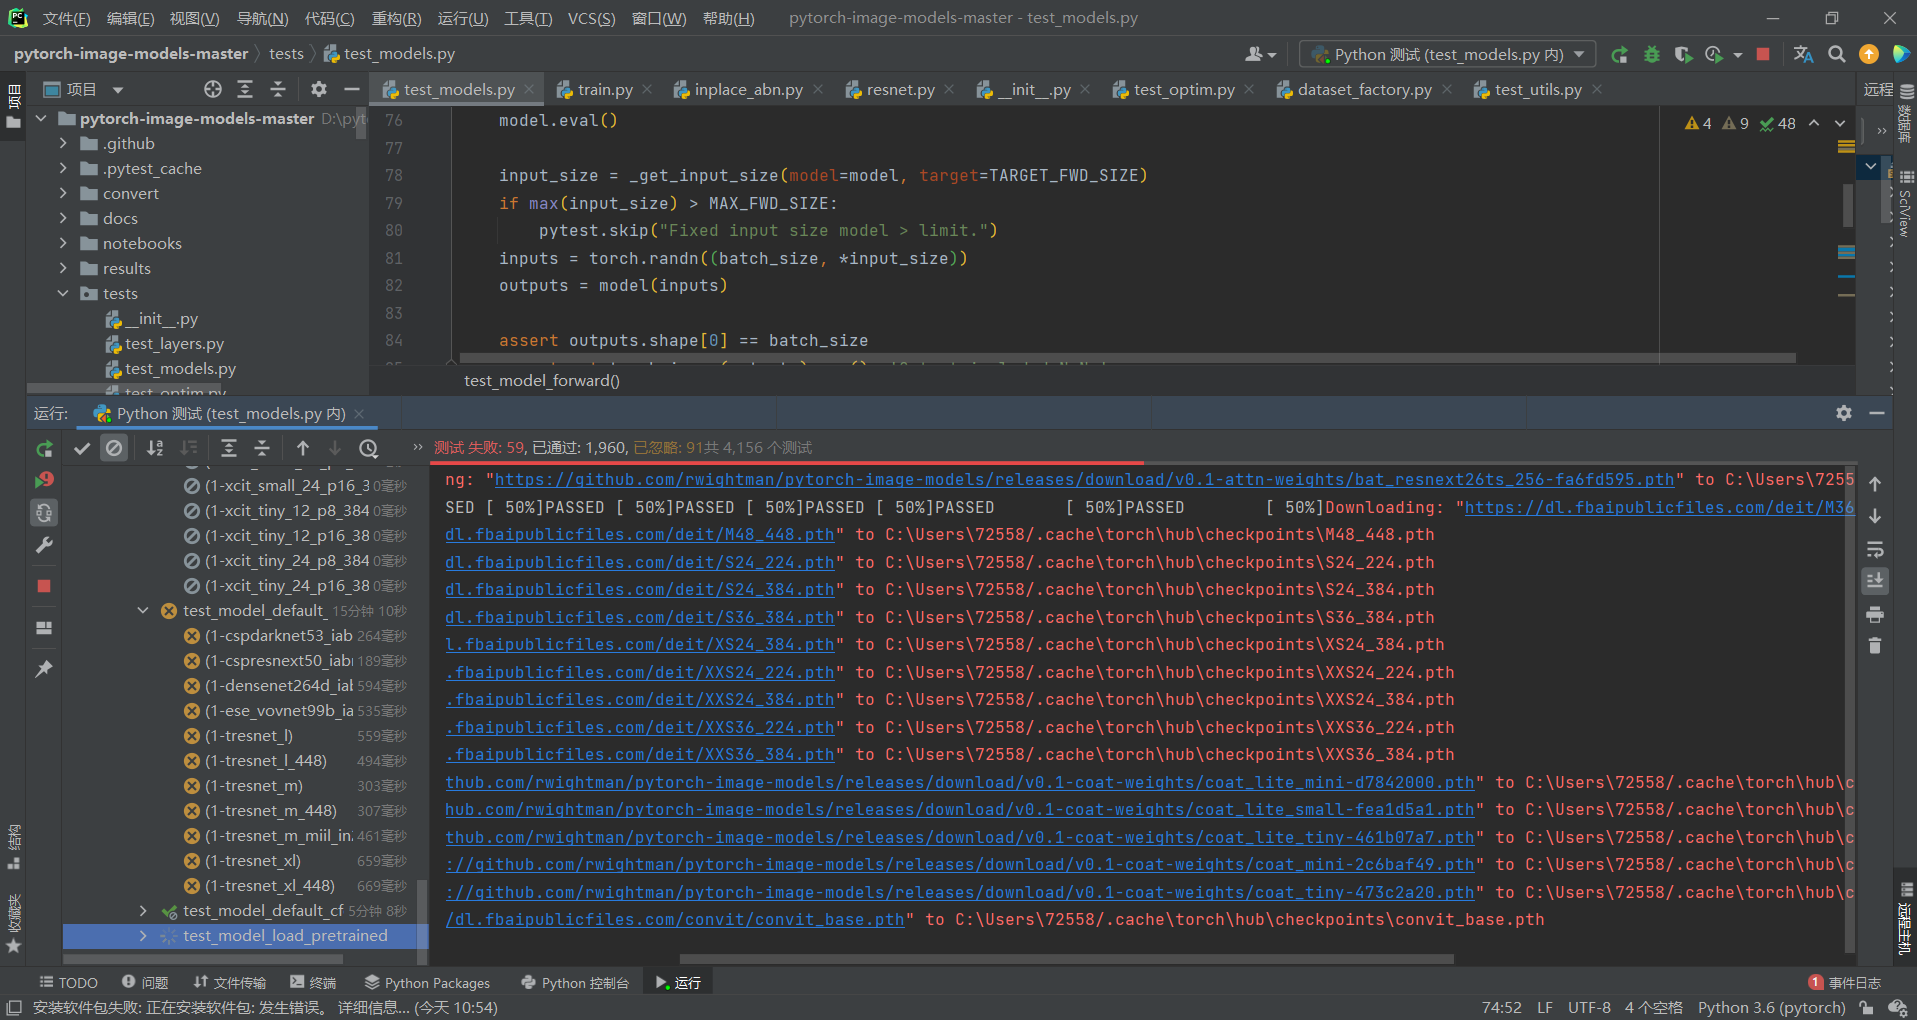Viewport: 1917px width, 1020px height.
Task: Clear console output with trash icon
Action: [x=1875, y=646]
